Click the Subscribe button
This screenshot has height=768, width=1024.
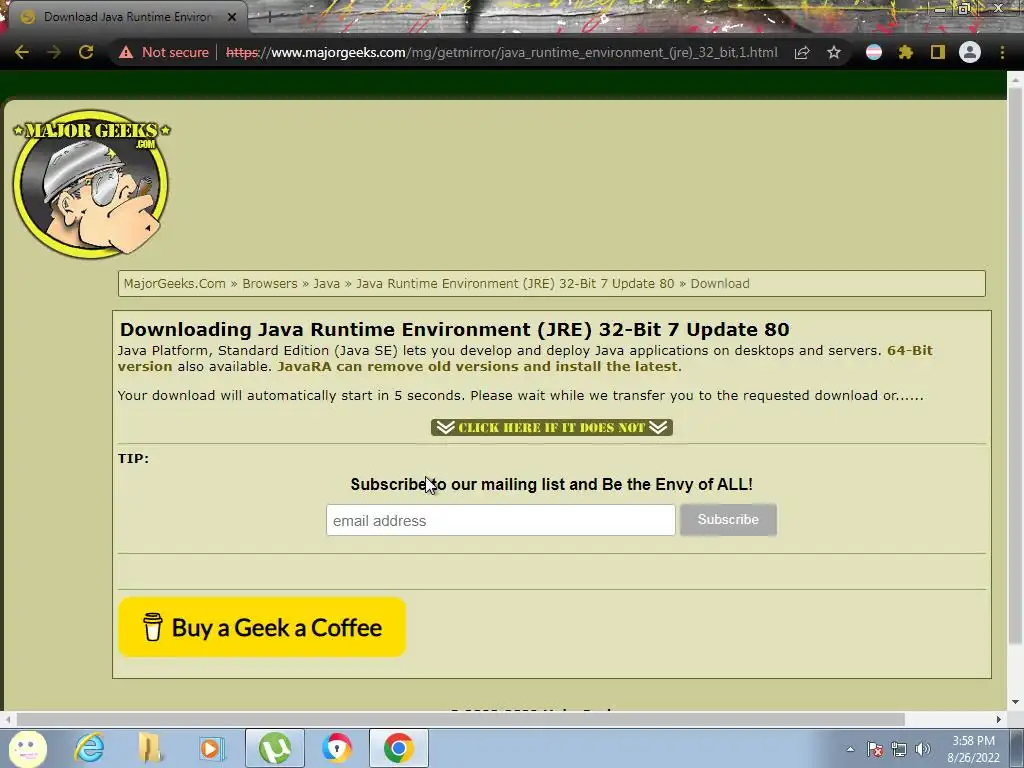pyautogui.click(x=728, y=520)
